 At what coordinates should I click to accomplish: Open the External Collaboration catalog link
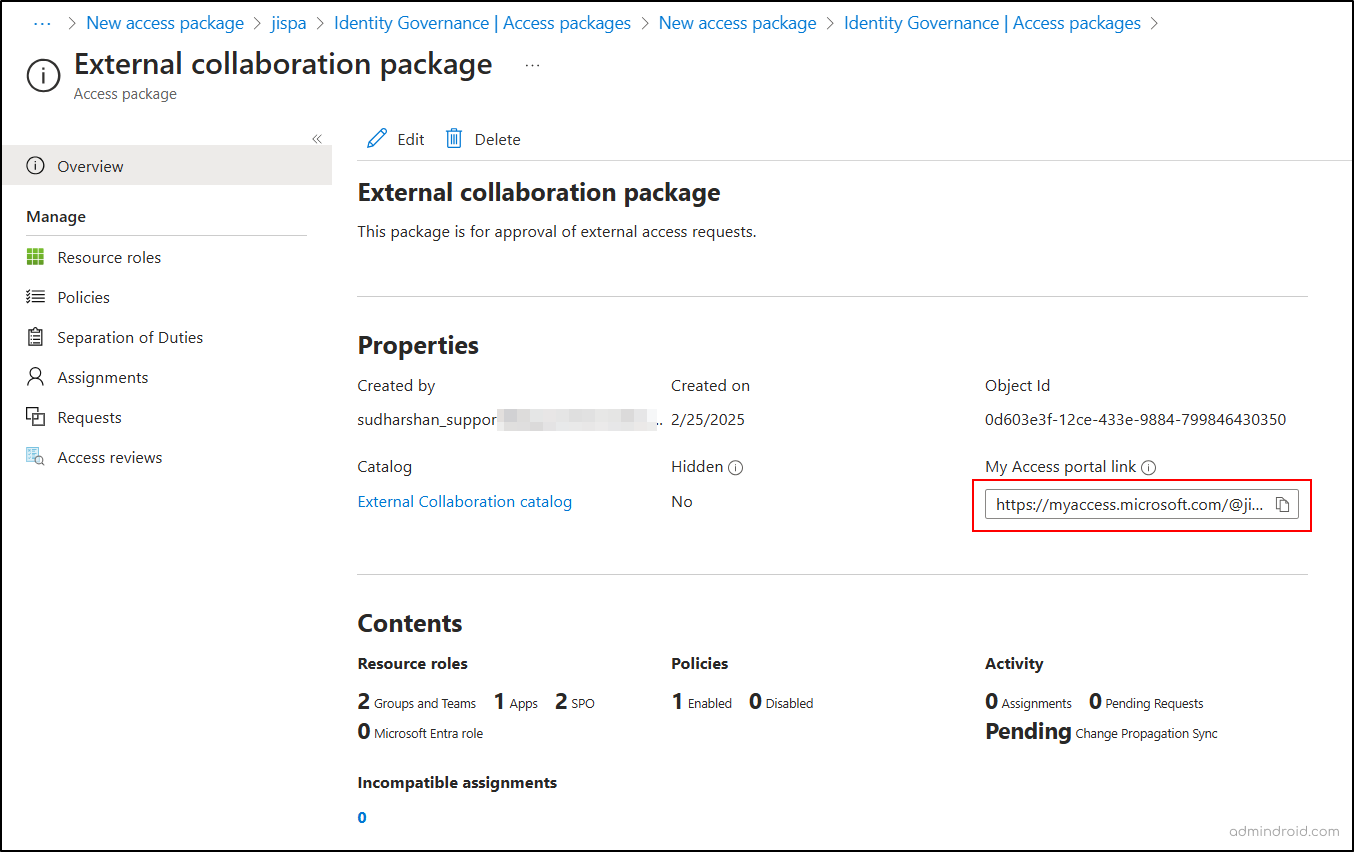pos(464,501)
